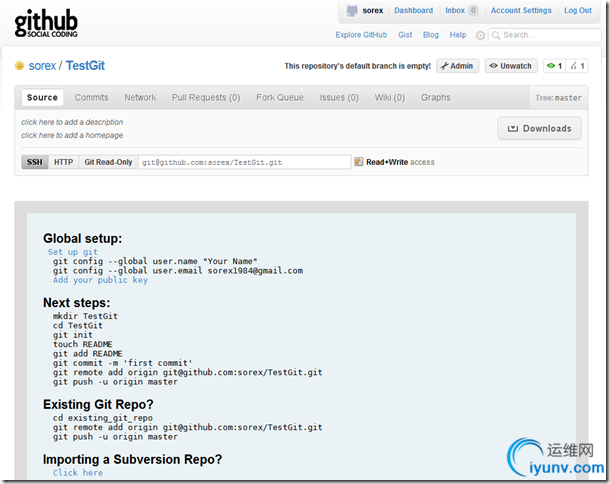This screenshot has height=484, width=610.
Task: Click the Log Out link
Action: click(578, 11)
